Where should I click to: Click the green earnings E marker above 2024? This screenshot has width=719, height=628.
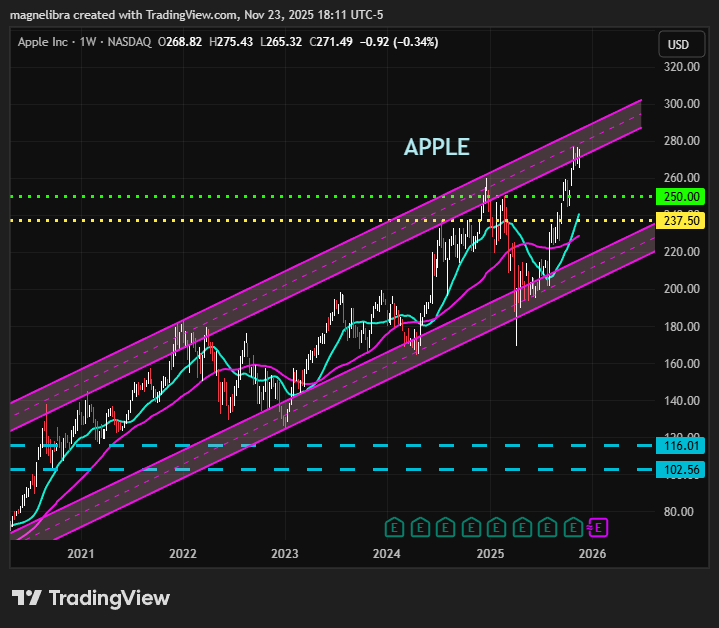click(394, 528)
